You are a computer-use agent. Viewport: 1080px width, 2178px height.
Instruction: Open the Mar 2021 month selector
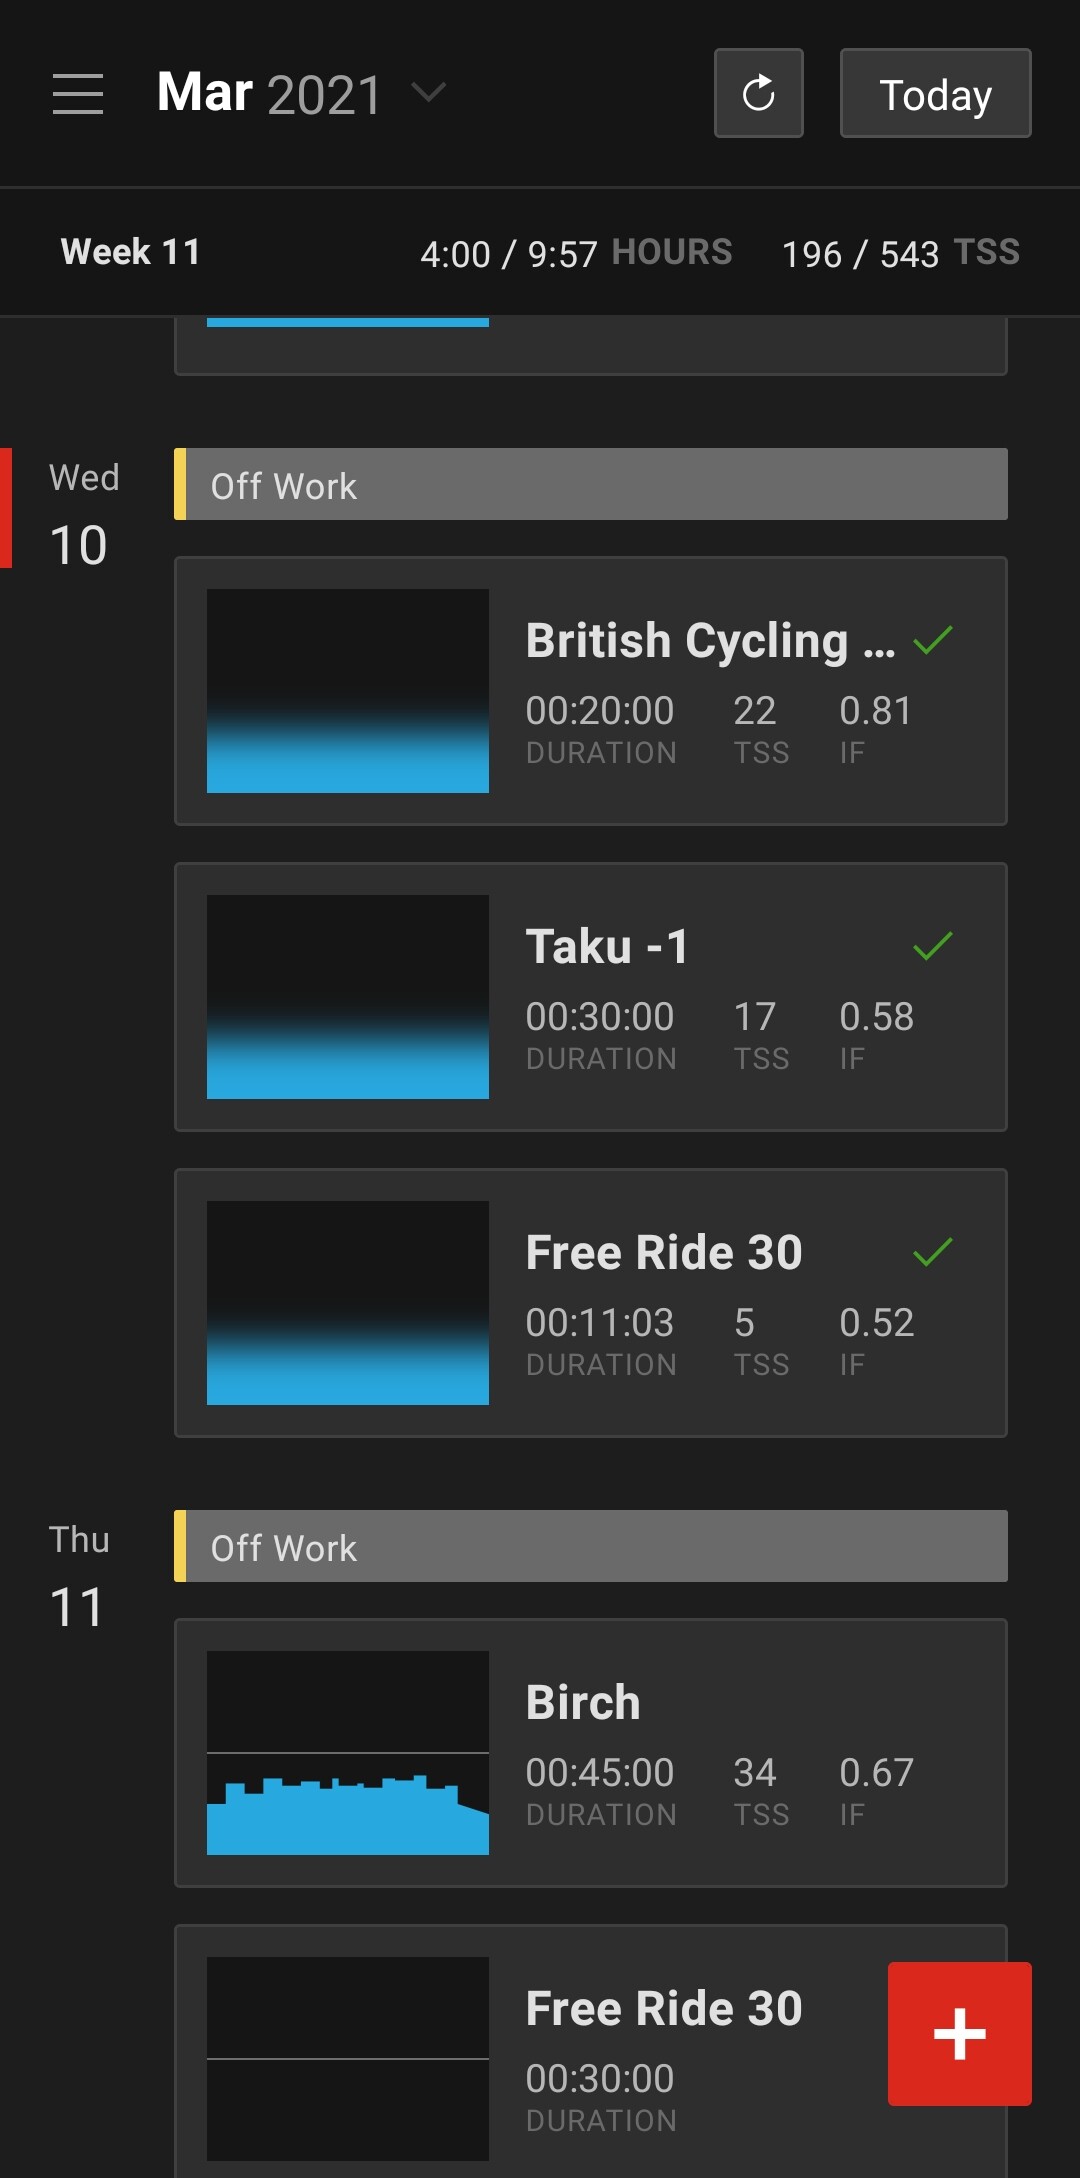(270, 94)
